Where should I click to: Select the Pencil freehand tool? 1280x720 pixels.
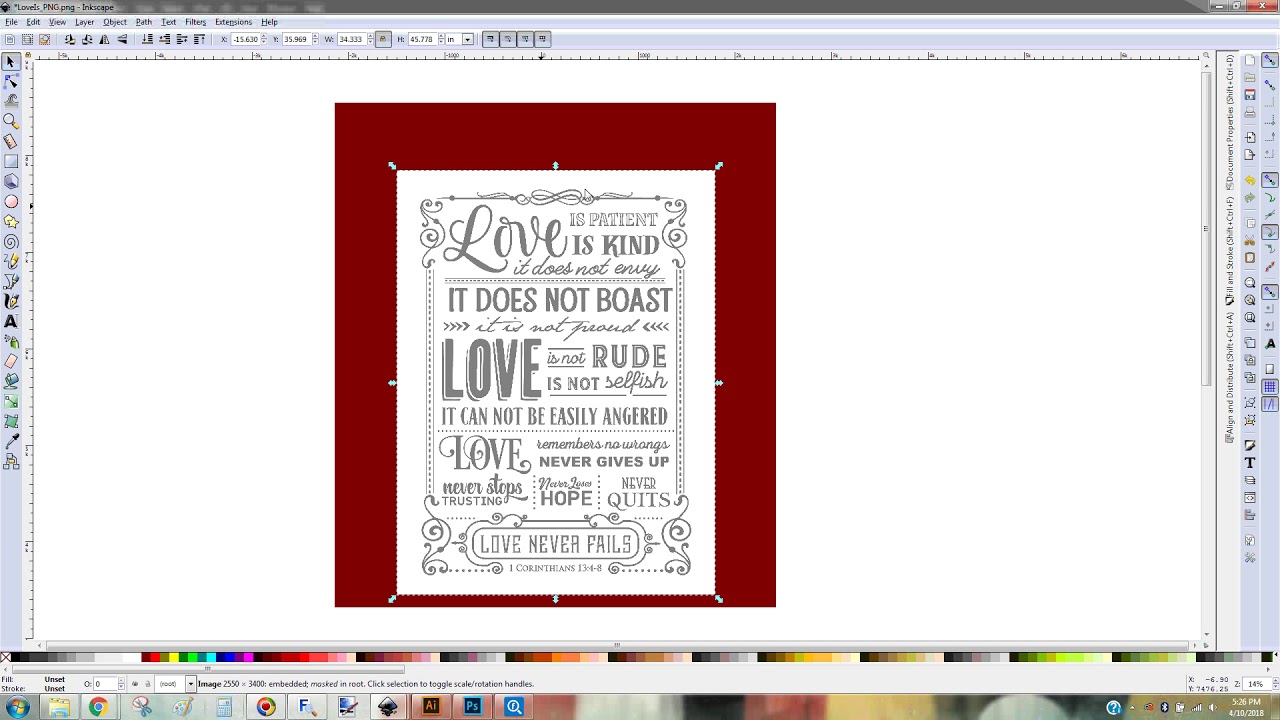11,261
